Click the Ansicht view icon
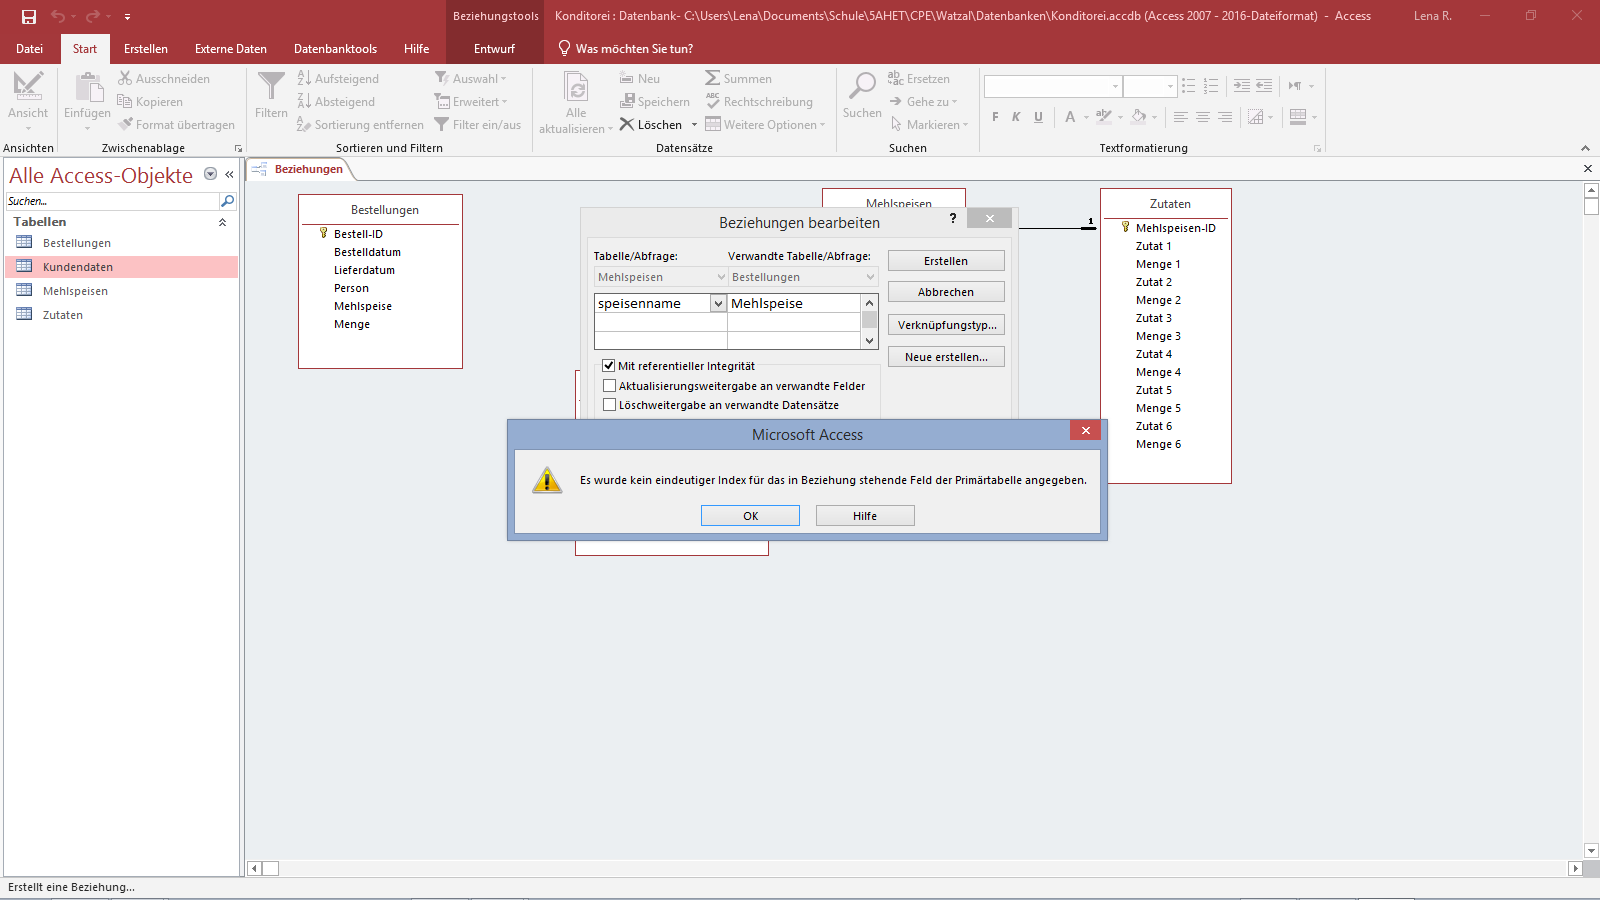Screen dimensions: 1600x900 [28, 88]
